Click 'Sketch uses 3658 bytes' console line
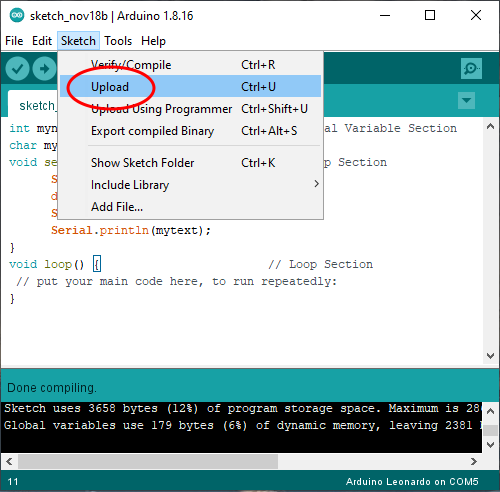This screenshot has width=500, height=492. (243, 408)
